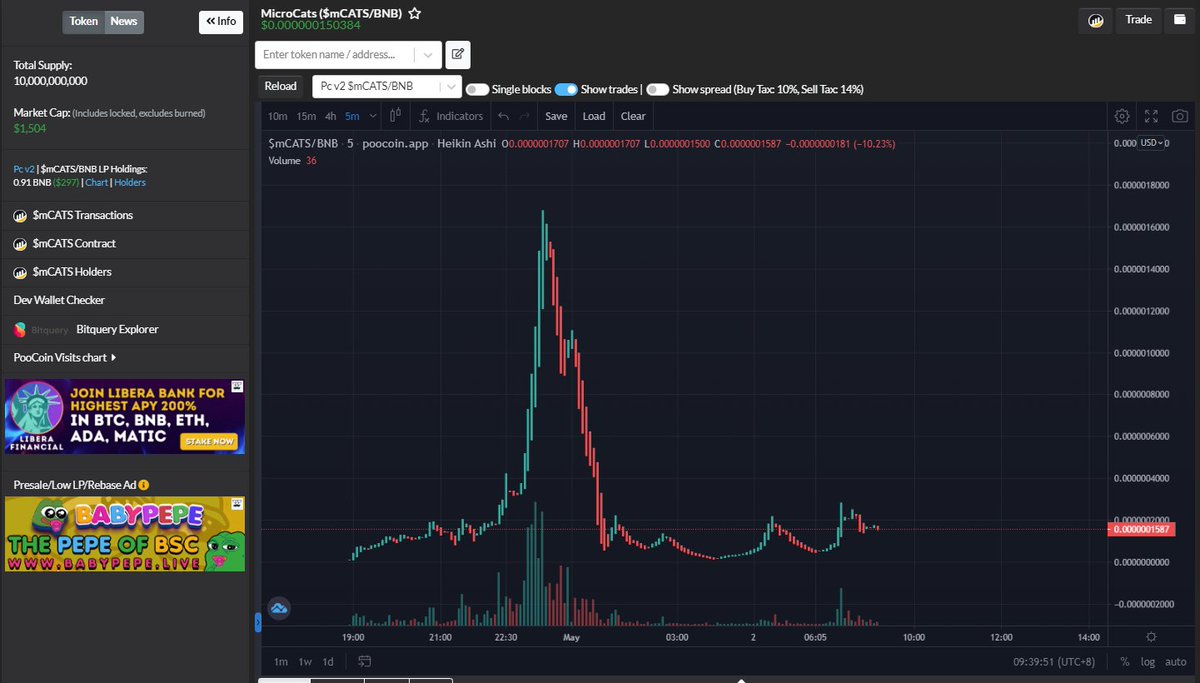Switch to the Token tab
Image resolution: width=1200 pixels, height=683 pixels.
[x=84, y=21]
